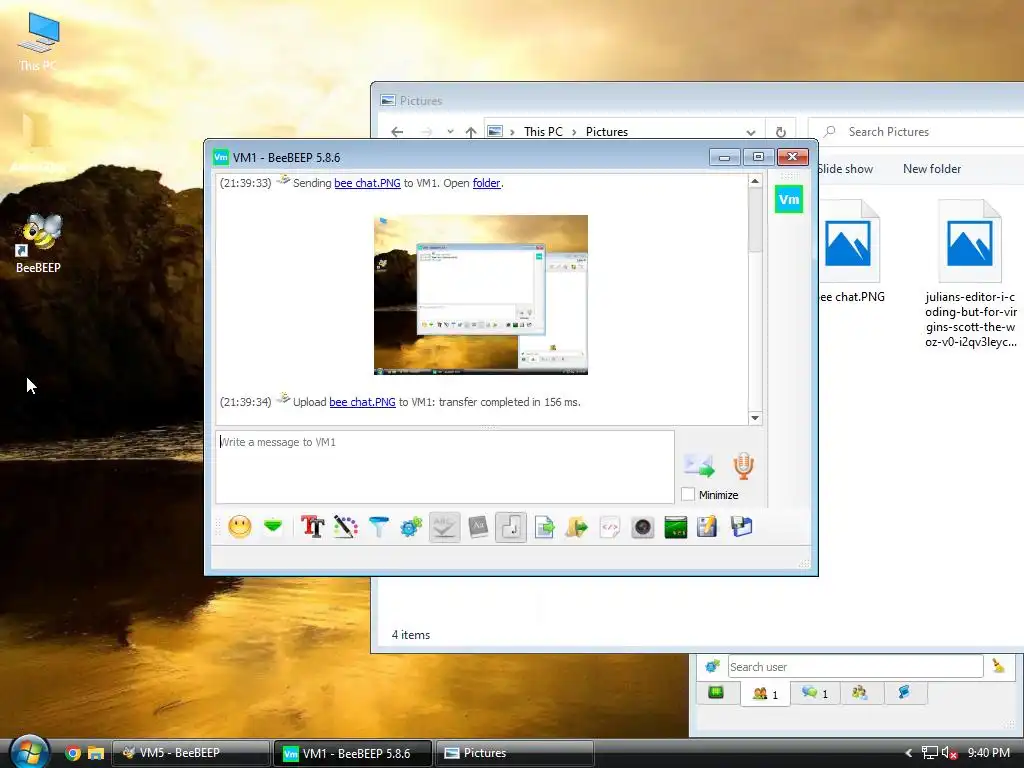Switch to VM5 - BeeBEEP taskbar button
Screen dimensions: 1024x768
click(x=191, y=753)
